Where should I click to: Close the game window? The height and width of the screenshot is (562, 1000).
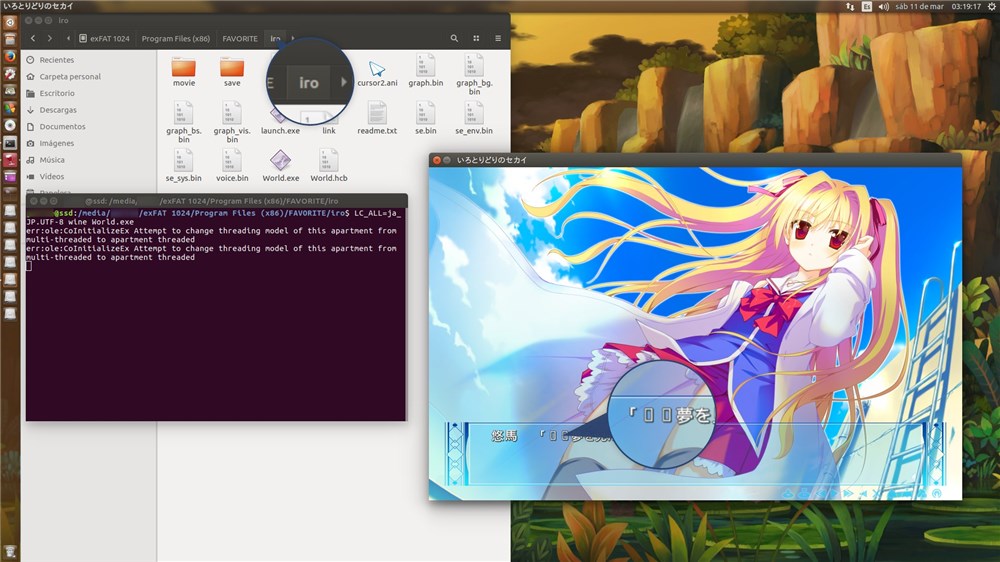(x=437, y=160)
